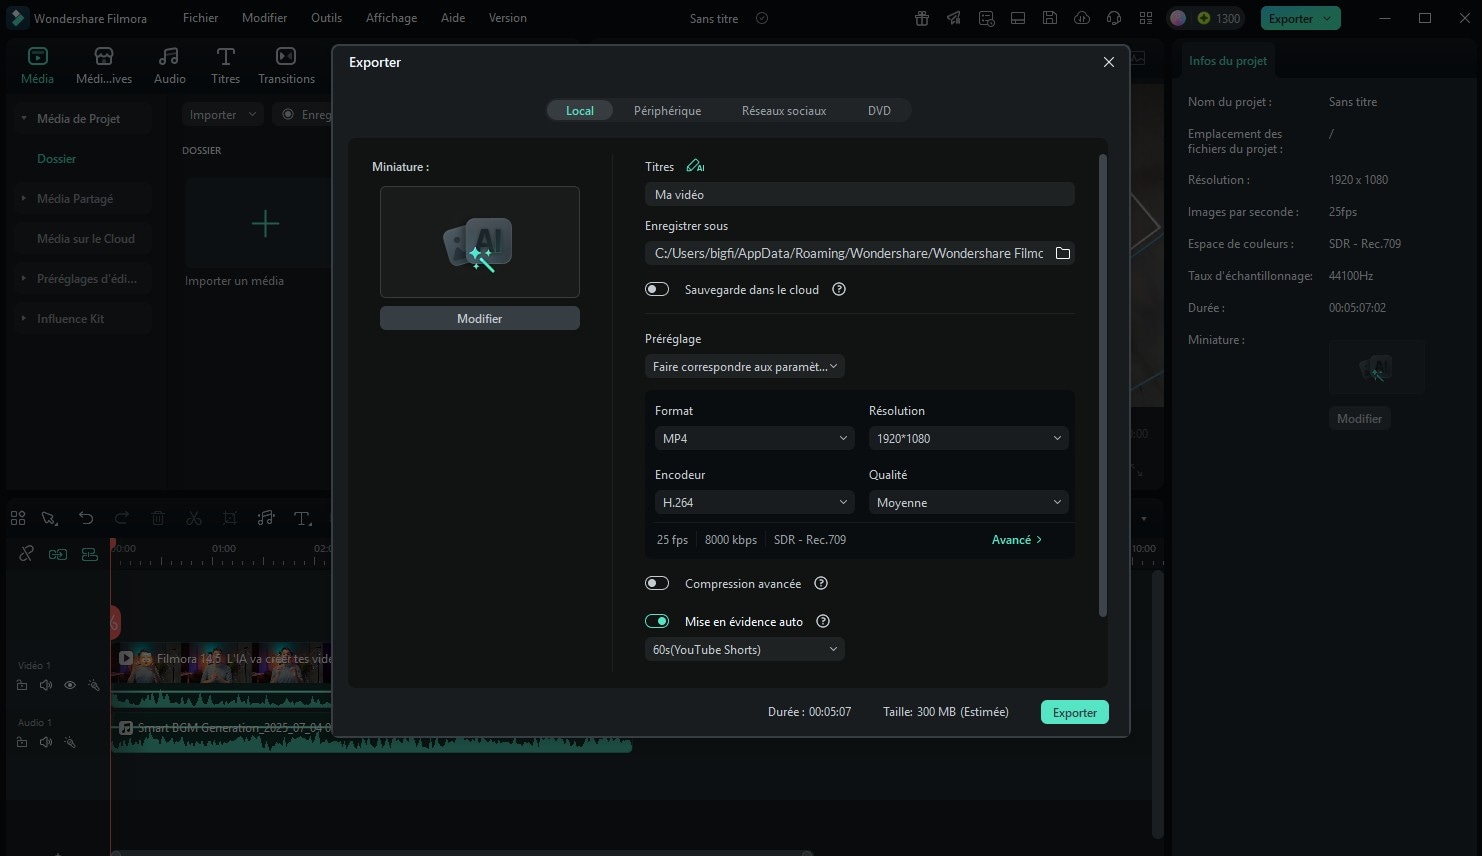Screen dimensions: 1482x856
Task: Click the 1300 credits indicator
Action: (x=1218, y=18)
